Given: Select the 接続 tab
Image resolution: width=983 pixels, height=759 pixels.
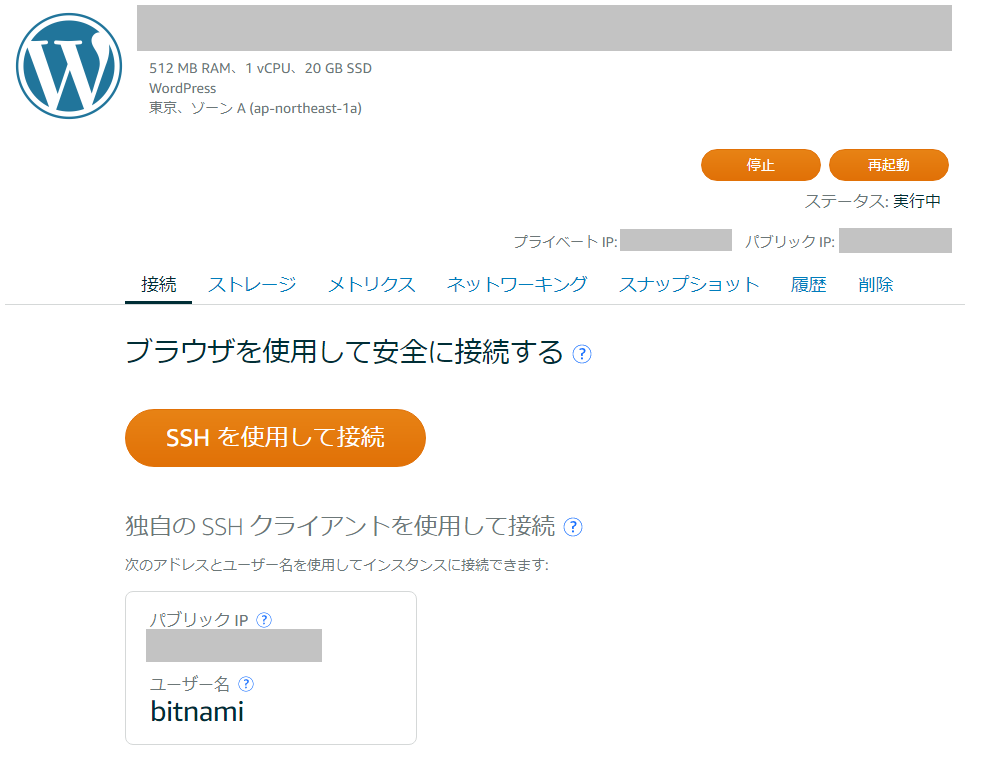Looking at the screenshot, I should [159, 285].
